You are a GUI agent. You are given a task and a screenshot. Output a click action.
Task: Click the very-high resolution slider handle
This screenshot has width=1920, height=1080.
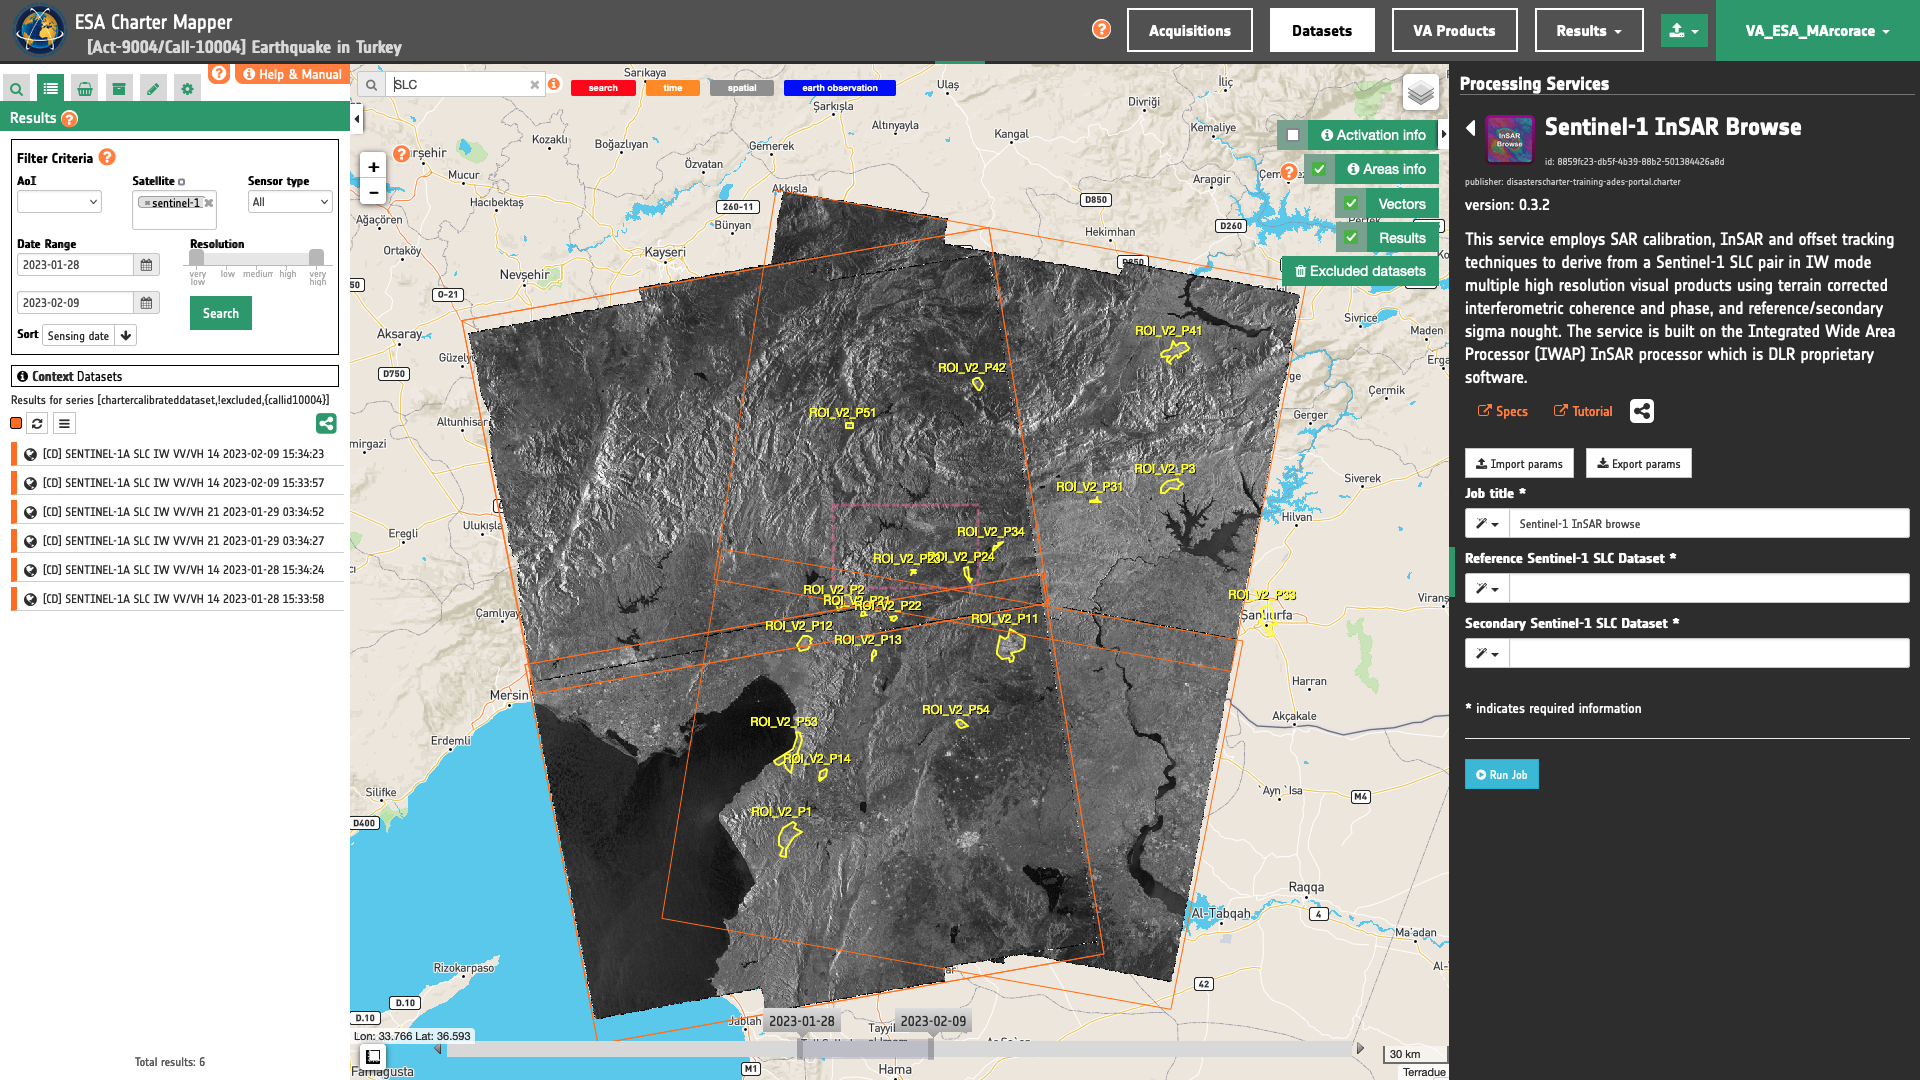[x=316, y=258]
